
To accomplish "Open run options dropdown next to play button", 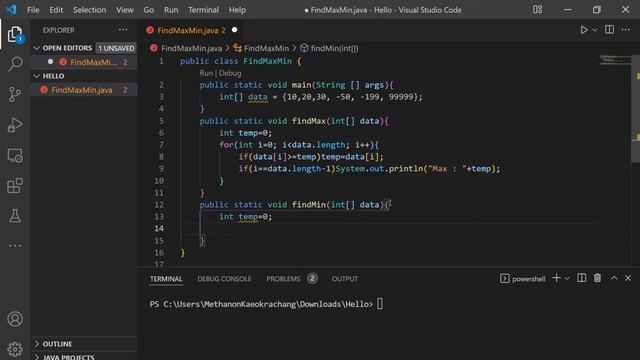I will click(595, 30).
